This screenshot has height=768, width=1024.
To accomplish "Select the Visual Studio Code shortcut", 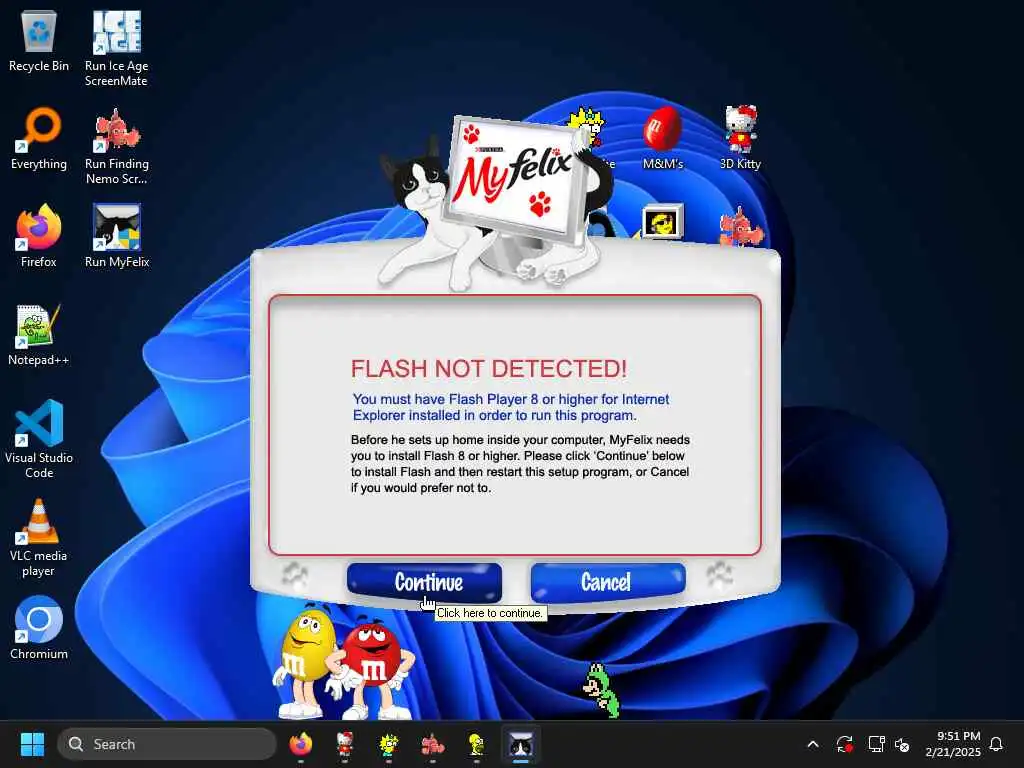I will [39, 439].
